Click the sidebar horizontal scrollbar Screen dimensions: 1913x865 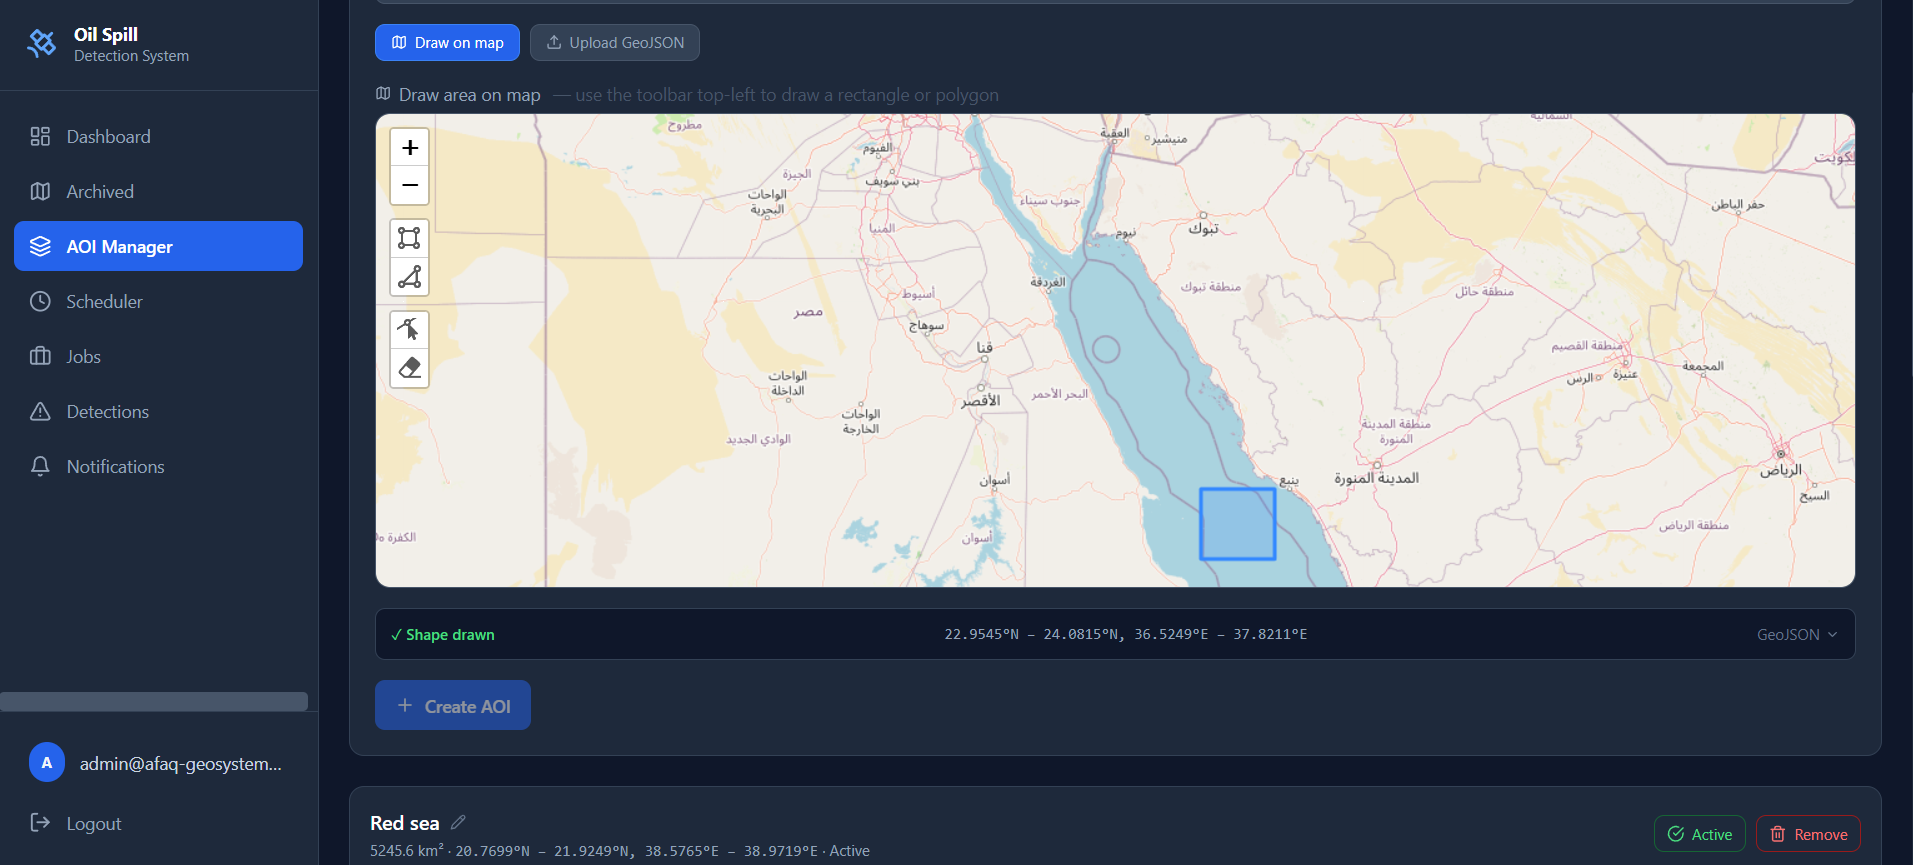click(154, 701)
